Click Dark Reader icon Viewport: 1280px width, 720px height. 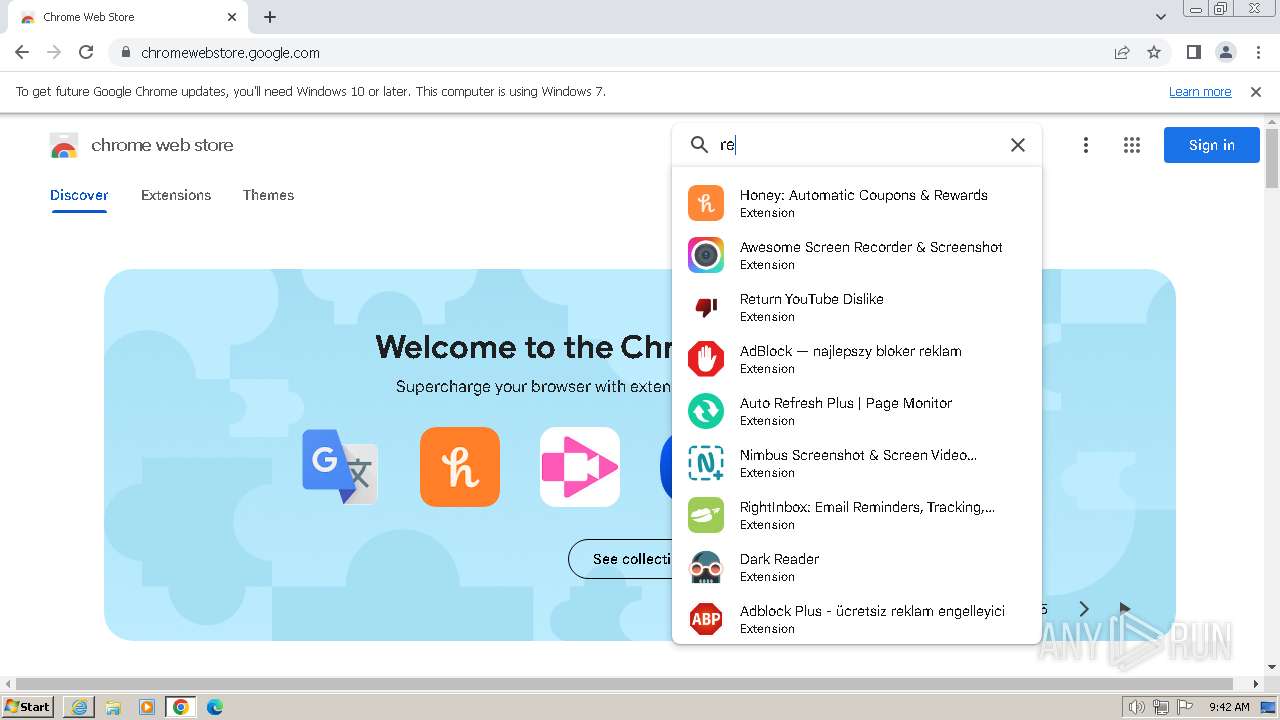pos(706,567)
